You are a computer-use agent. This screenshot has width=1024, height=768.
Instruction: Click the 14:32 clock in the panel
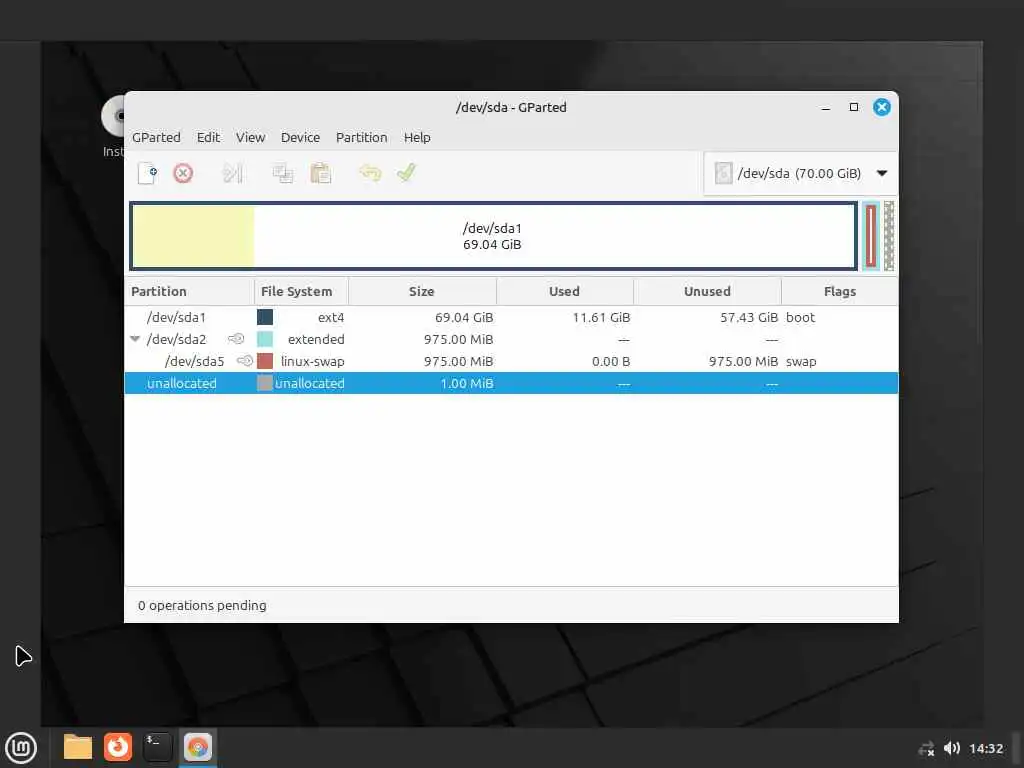pos(986,748)
